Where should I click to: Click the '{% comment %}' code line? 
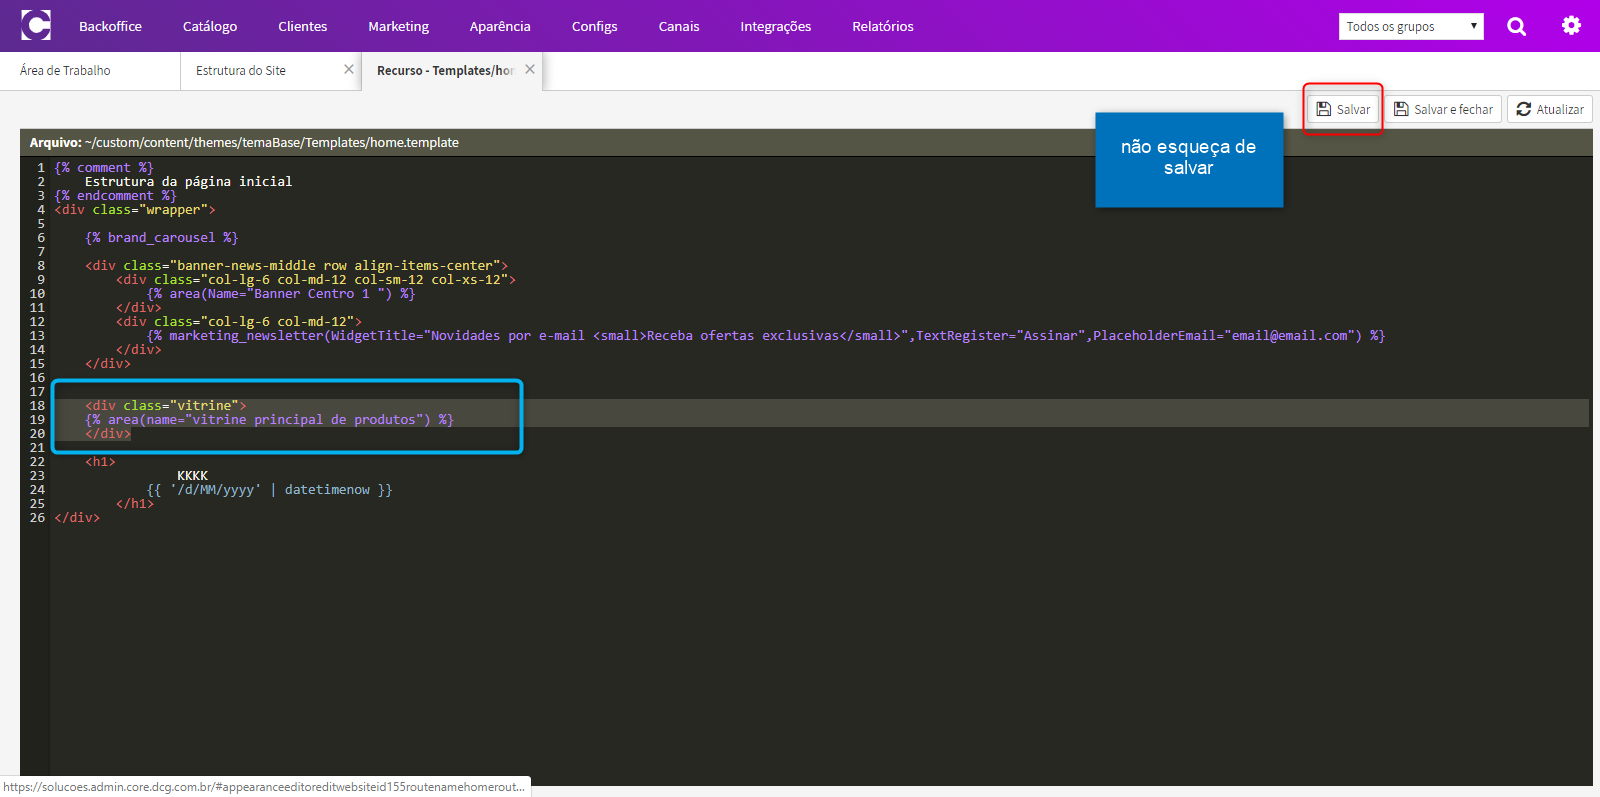click(104, 168)
